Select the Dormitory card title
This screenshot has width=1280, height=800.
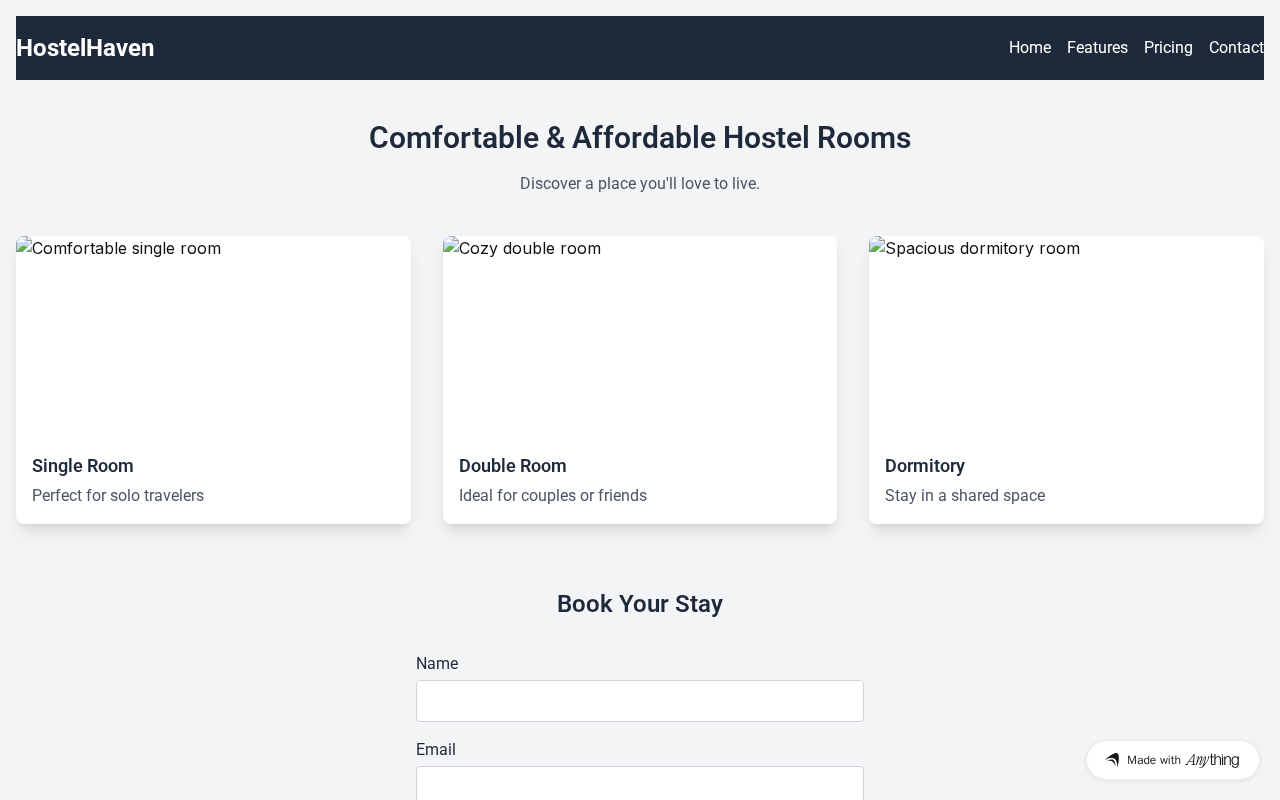925,466
